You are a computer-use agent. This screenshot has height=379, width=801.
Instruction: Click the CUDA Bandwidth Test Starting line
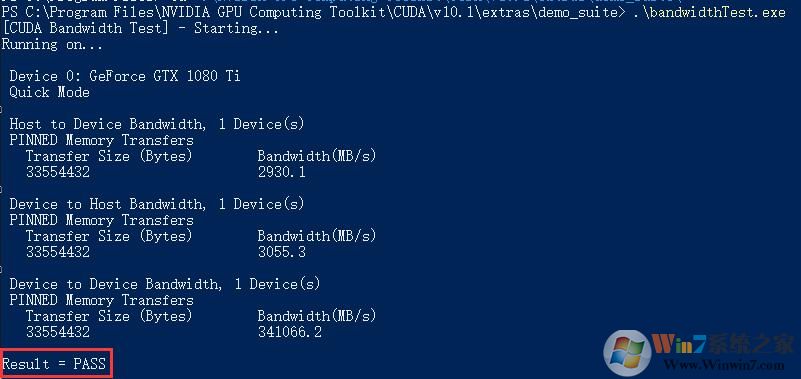140,28
